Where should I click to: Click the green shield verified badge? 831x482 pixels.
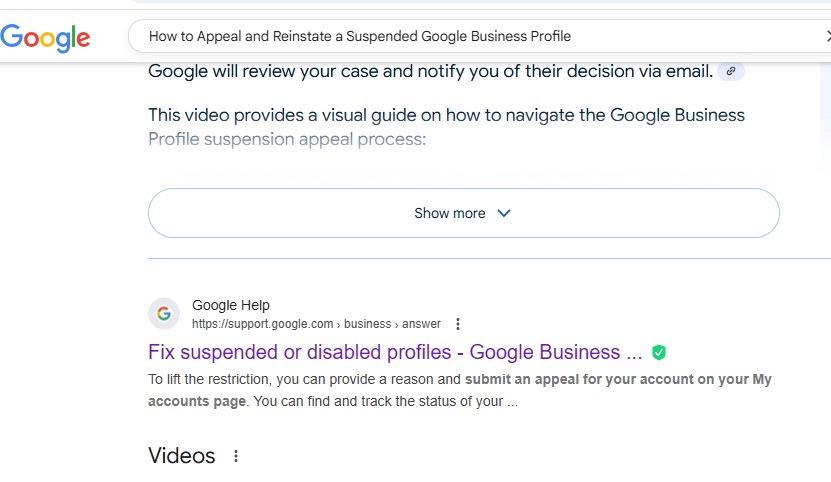(x=659, y=353)
